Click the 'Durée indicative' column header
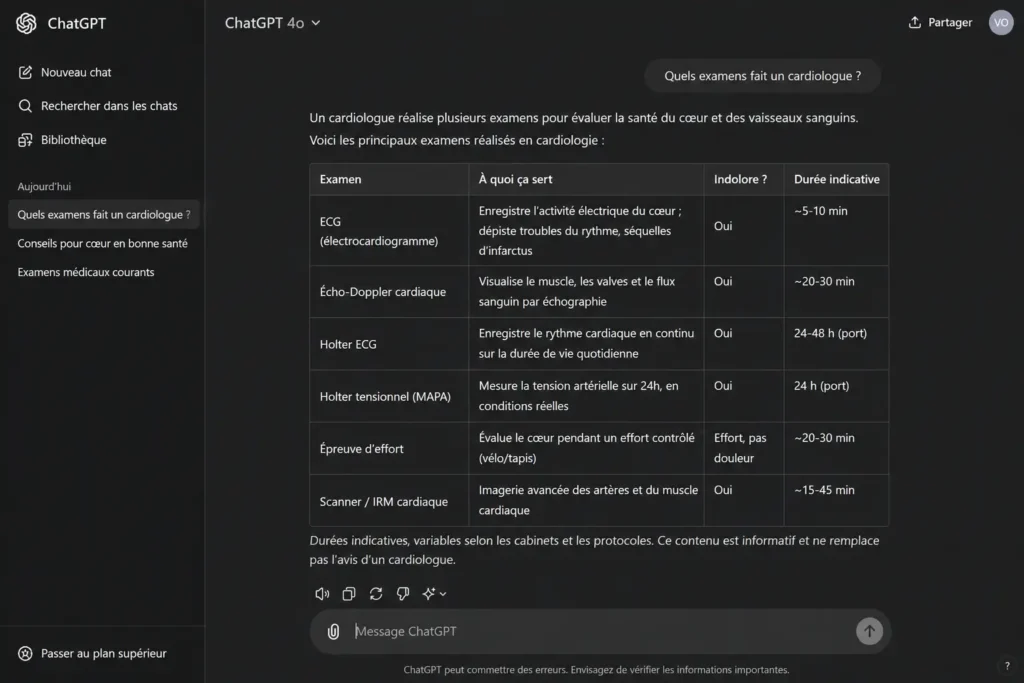 (x=837, y=179)
